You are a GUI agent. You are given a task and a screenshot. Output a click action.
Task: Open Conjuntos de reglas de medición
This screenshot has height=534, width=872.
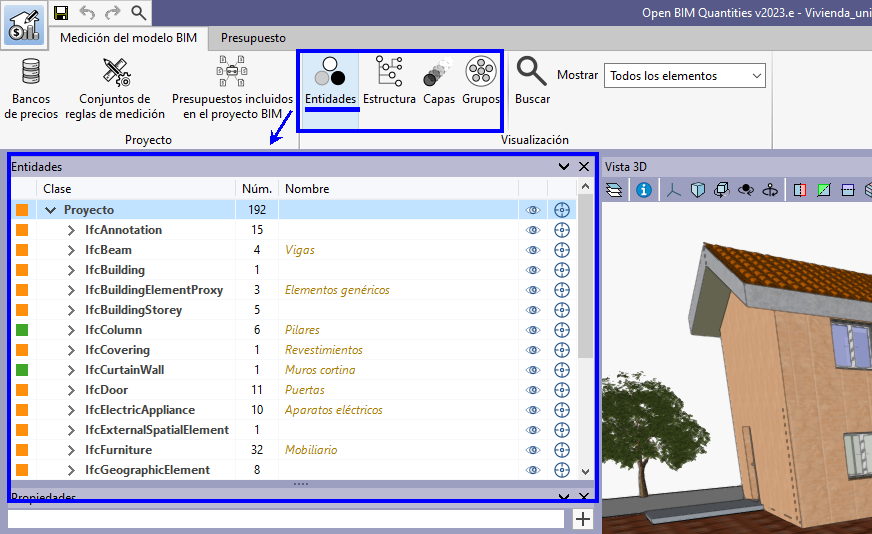115,88
